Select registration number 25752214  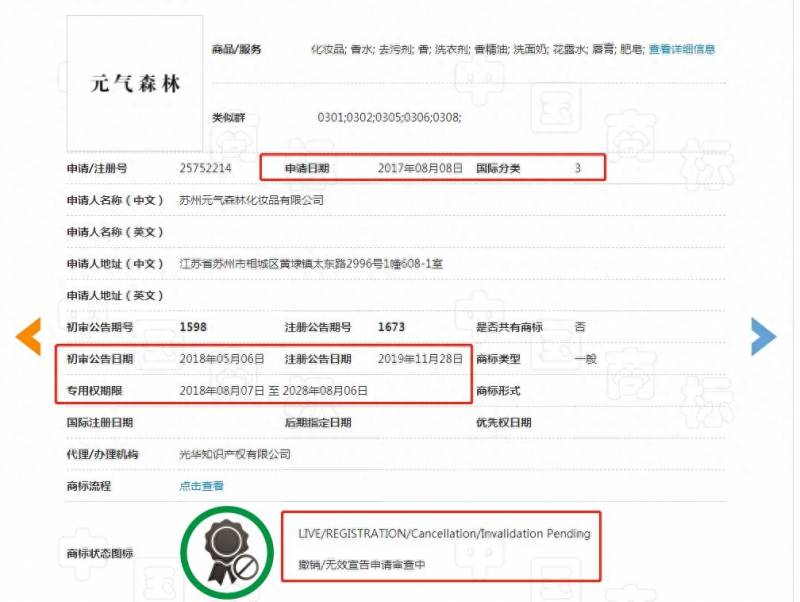(x=206, y=168)
